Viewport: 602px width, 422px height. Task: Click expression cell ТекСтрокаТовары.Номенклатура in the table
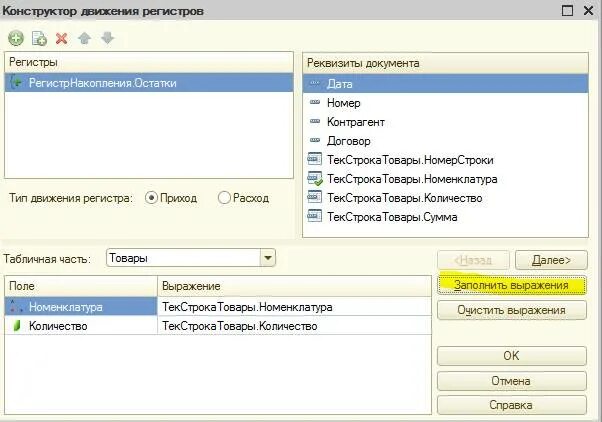point(294,306)
